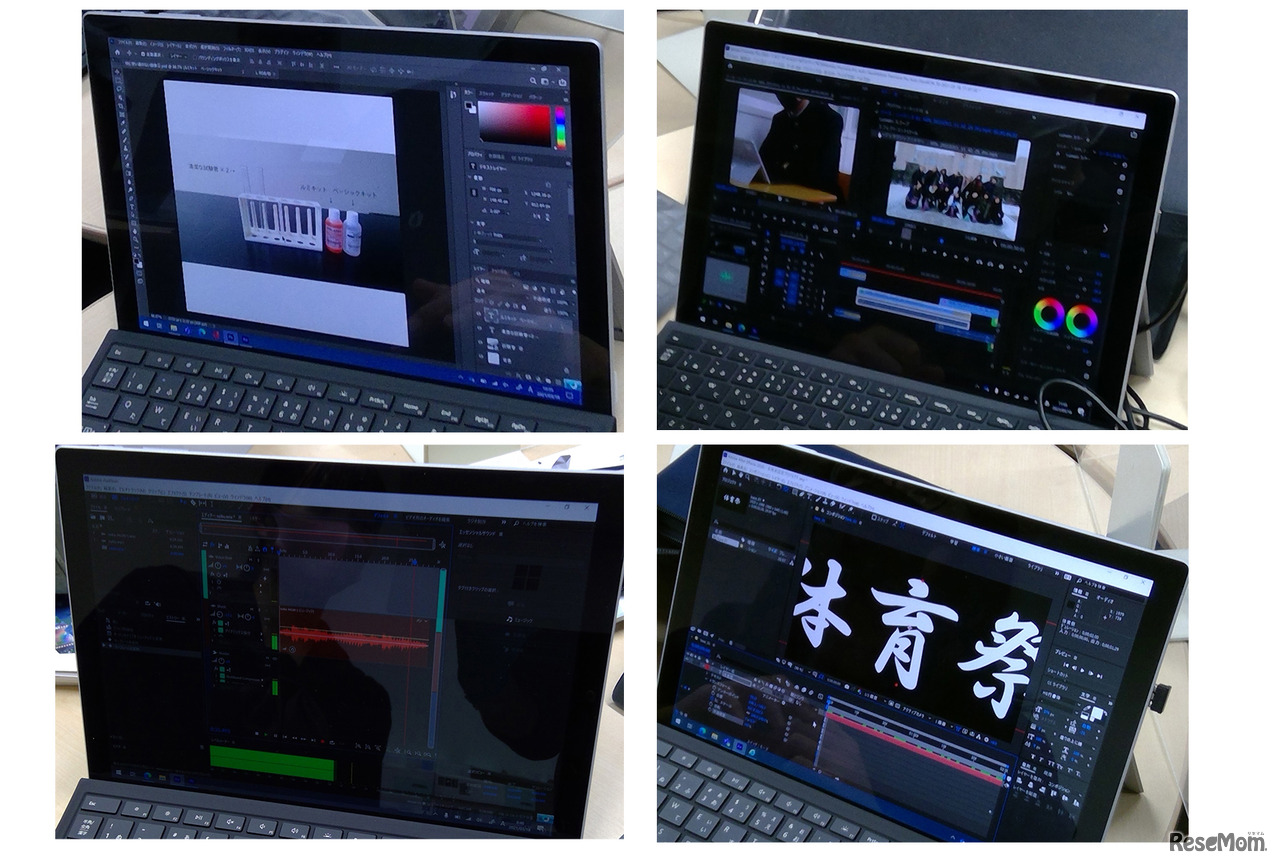Select the Zoom tool in Photoshop's toolbar
This screenshot has height=865, width=1280.
[x=136, y=238]
